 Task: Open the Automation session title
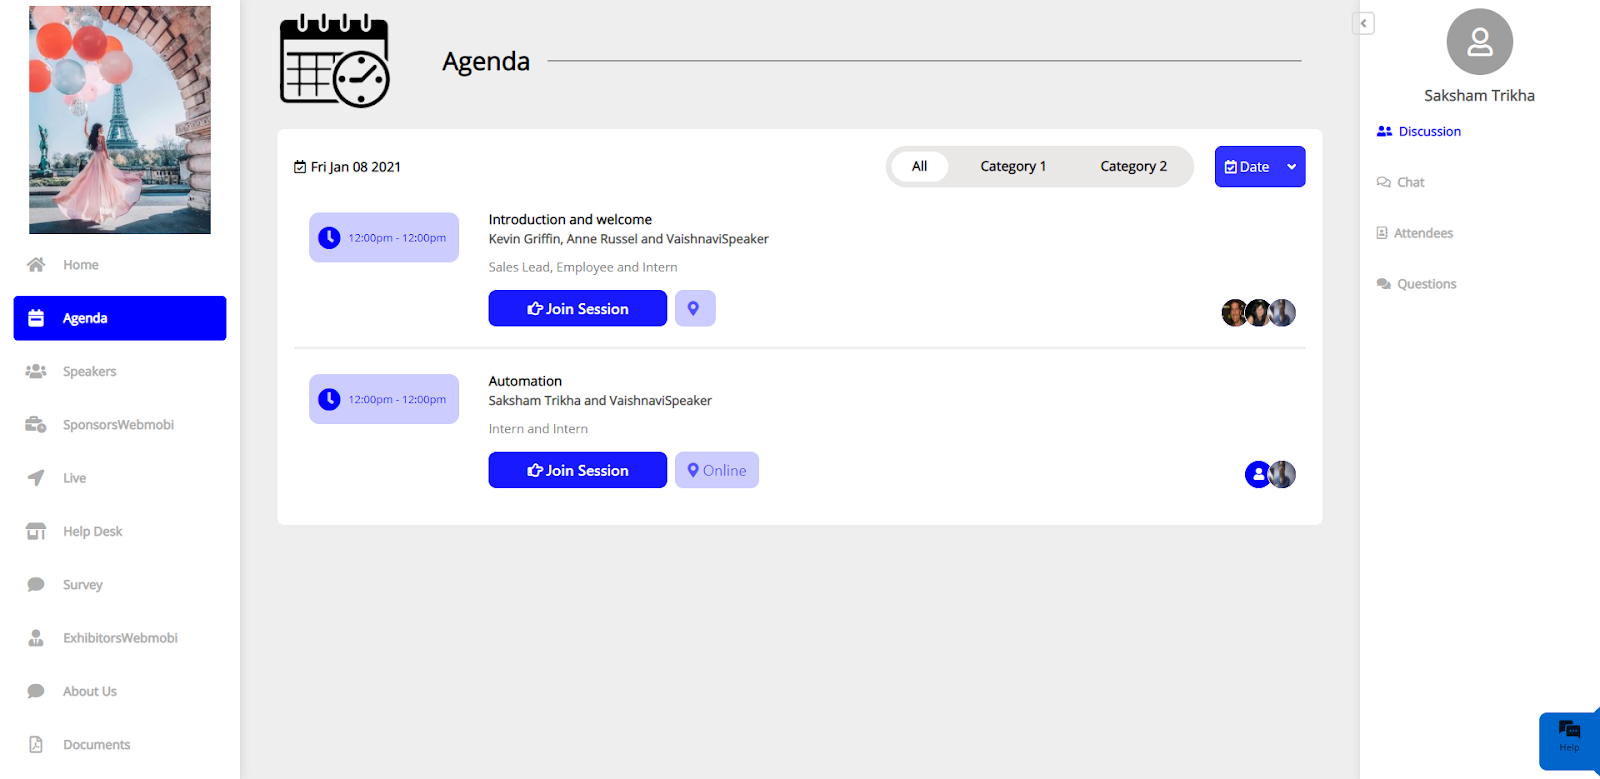point(525,381)
